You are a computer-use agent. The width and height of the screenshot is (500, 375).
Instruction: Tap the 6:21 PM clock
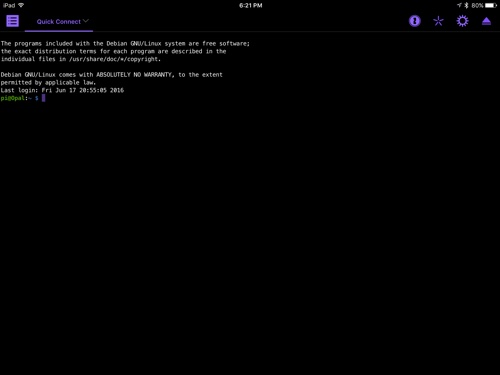coord(251,5)
